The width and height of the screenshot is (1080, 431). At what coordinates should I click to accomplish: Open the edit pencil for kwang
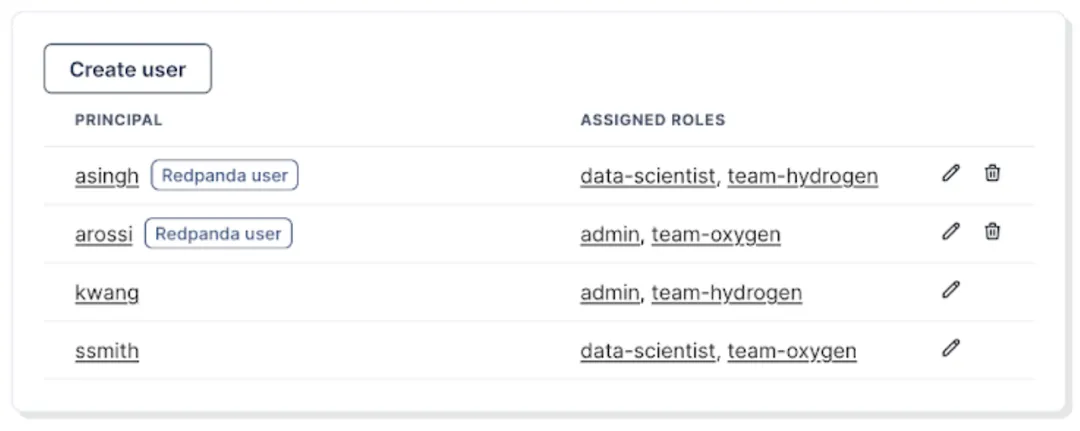tap(951, 290)
